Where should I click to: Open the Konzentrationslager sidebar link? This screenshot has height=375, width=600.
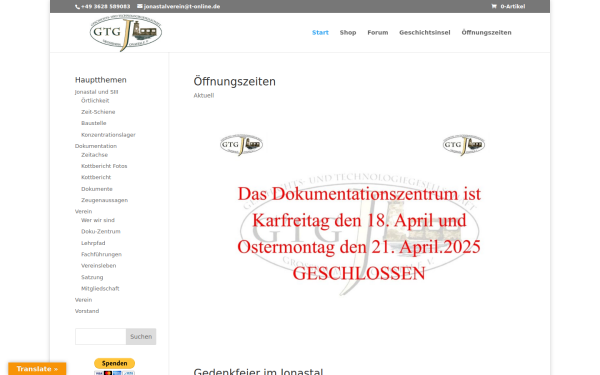coord(108,135)
